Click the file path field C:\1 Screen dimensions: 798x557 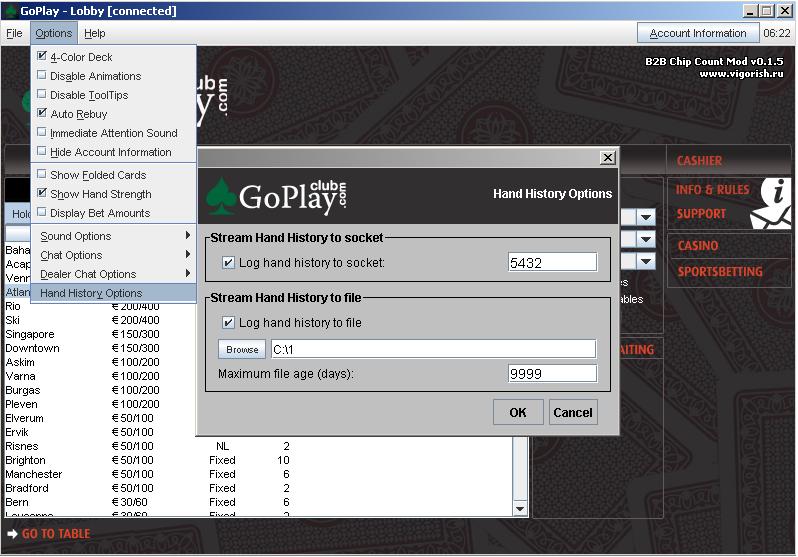pos(433,349)
